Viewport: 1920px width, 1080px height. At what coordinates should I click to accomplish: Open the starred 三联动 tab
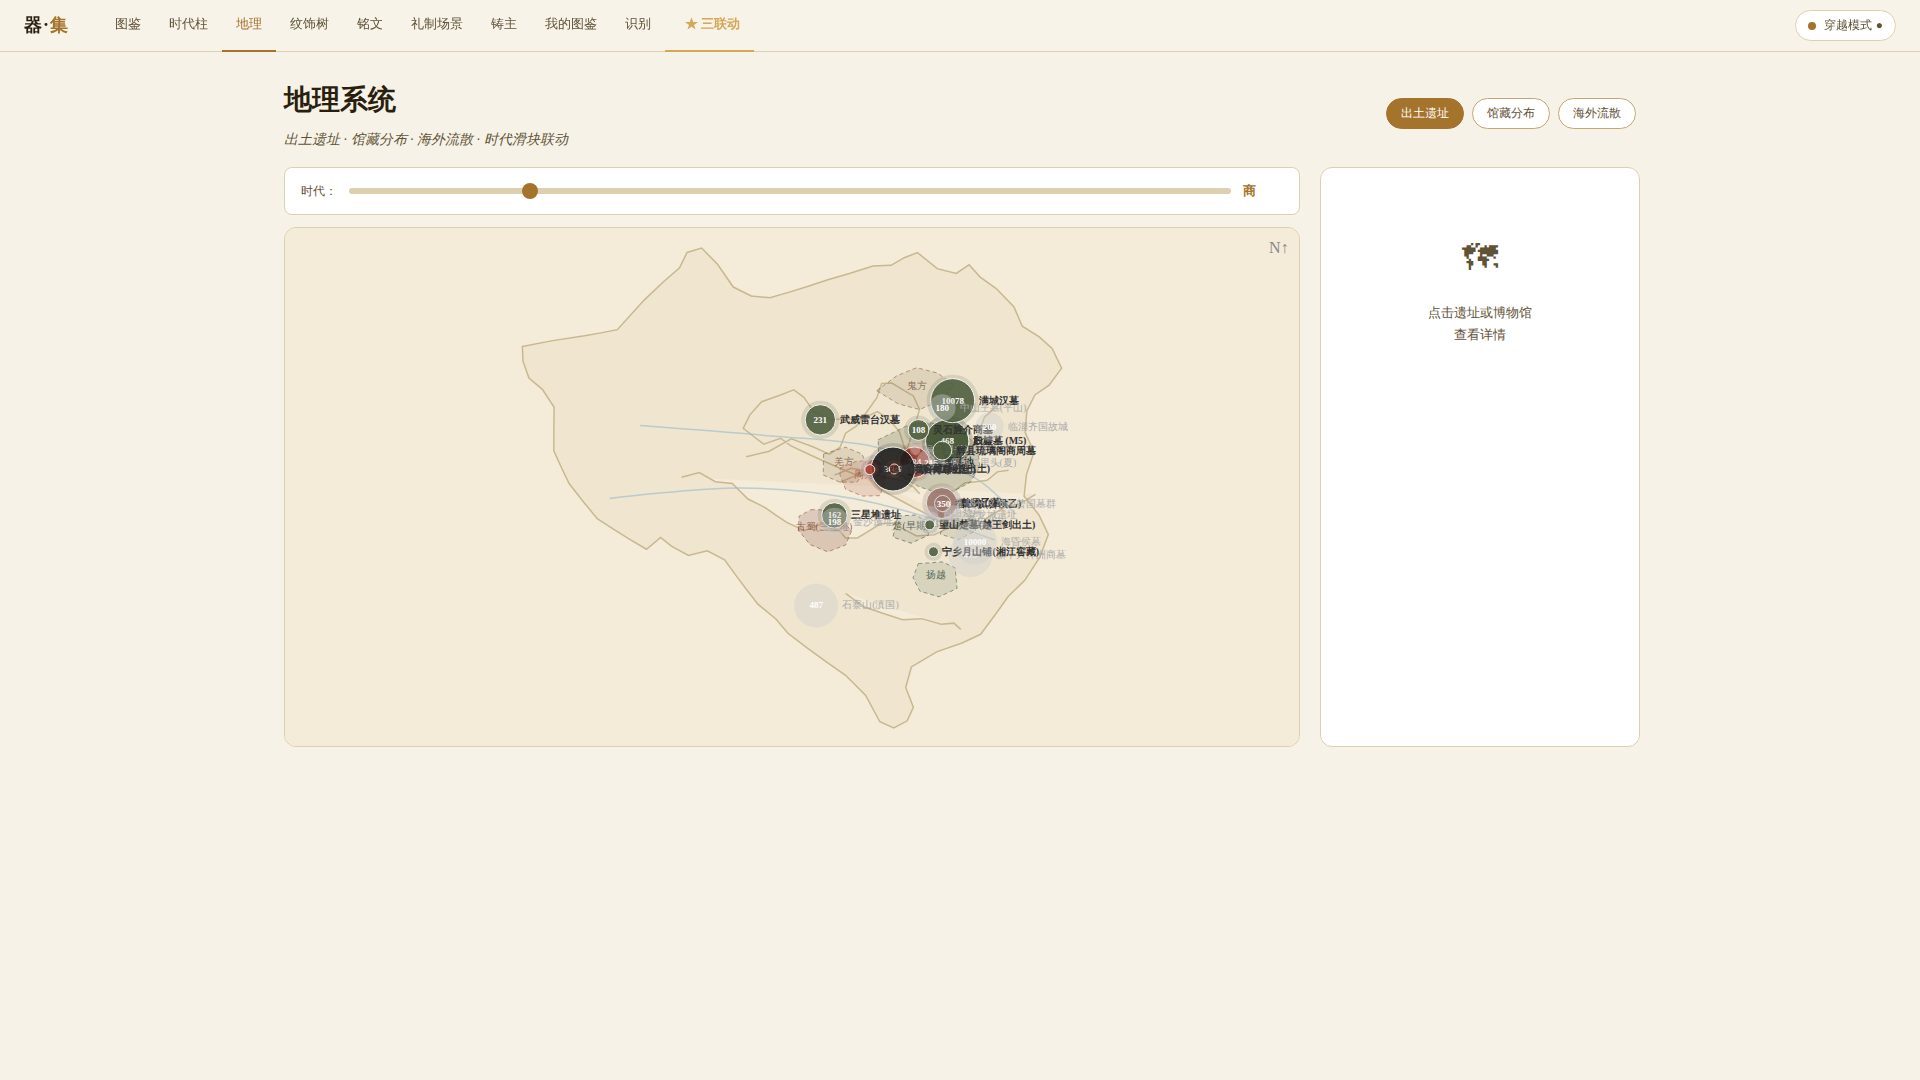tap(710, 24)
